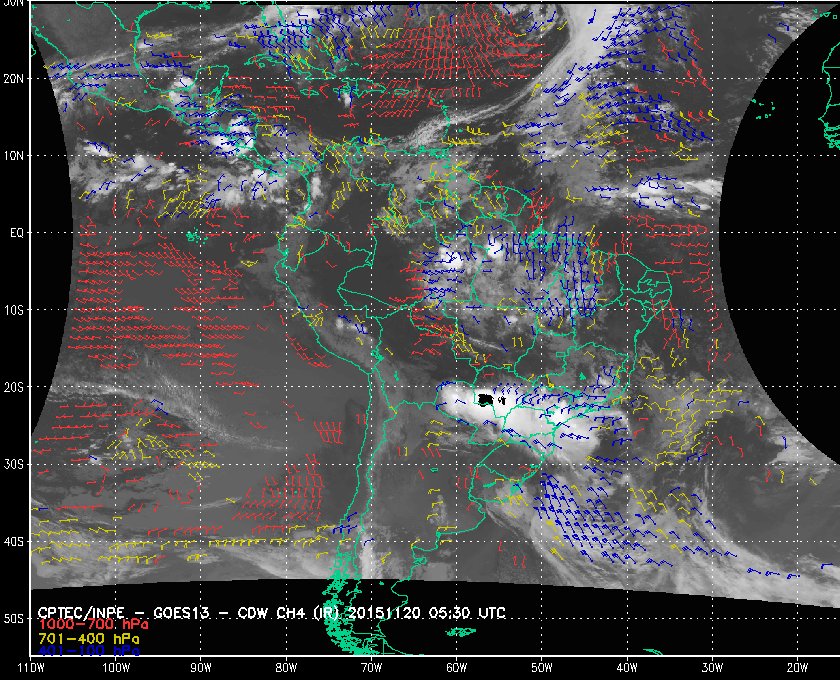Click the 20W longitude axis label
840x680 pixels.
pyautogui.click(x=796, y=667)
